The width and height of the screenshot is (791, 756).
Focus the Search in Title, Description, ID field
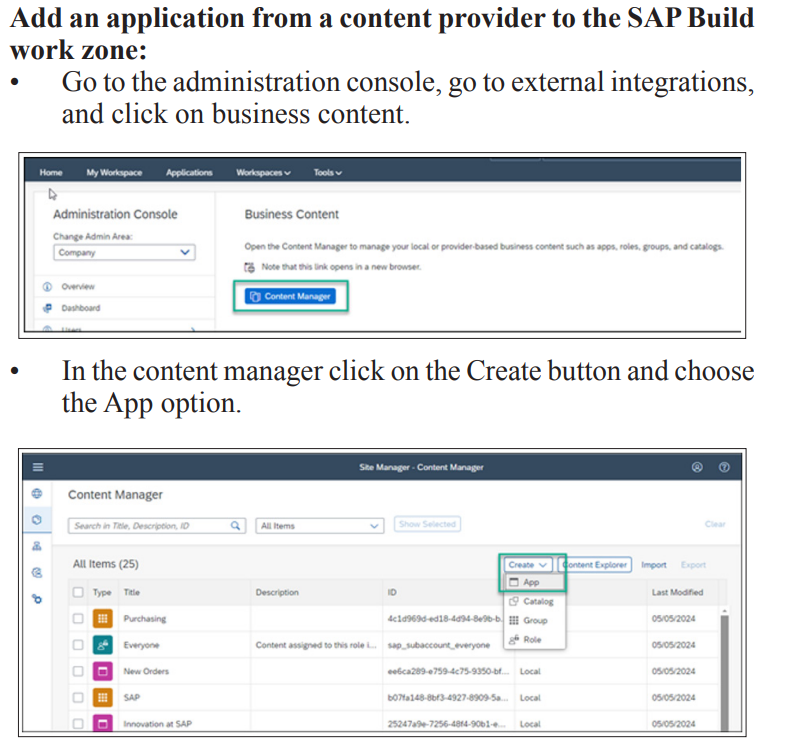pos(157,526)
